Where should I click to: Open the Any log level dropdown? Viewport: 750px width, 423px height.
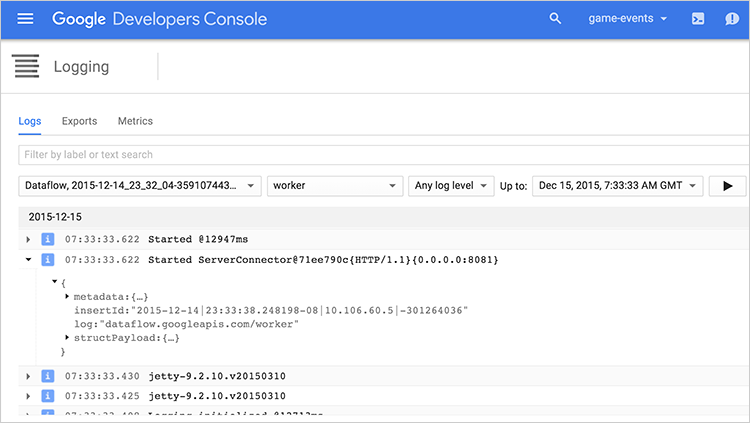pyautogui.click(x=451, y=186)
